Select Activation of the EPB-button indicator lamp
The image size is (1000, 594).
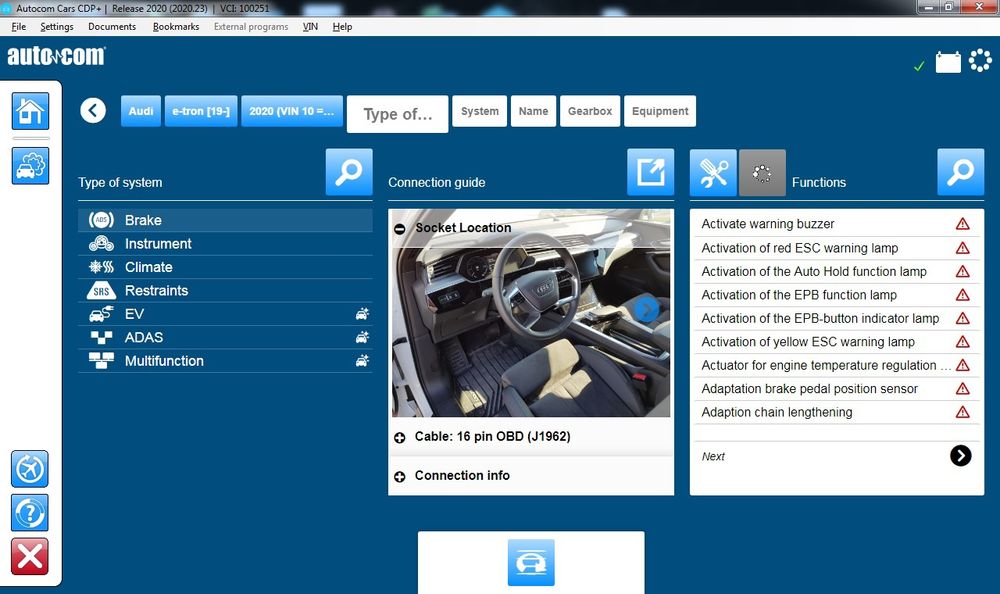point(836,318)
